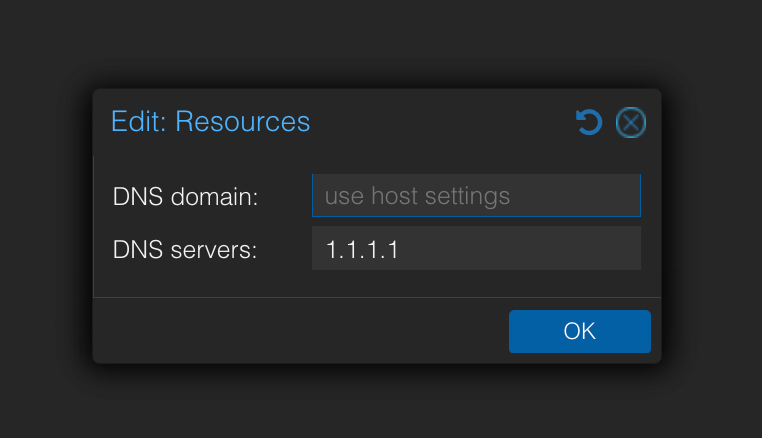Click the "DNS domain:" label
The height and width of the screenshot is (438, 762).
(x=186, y=197)
